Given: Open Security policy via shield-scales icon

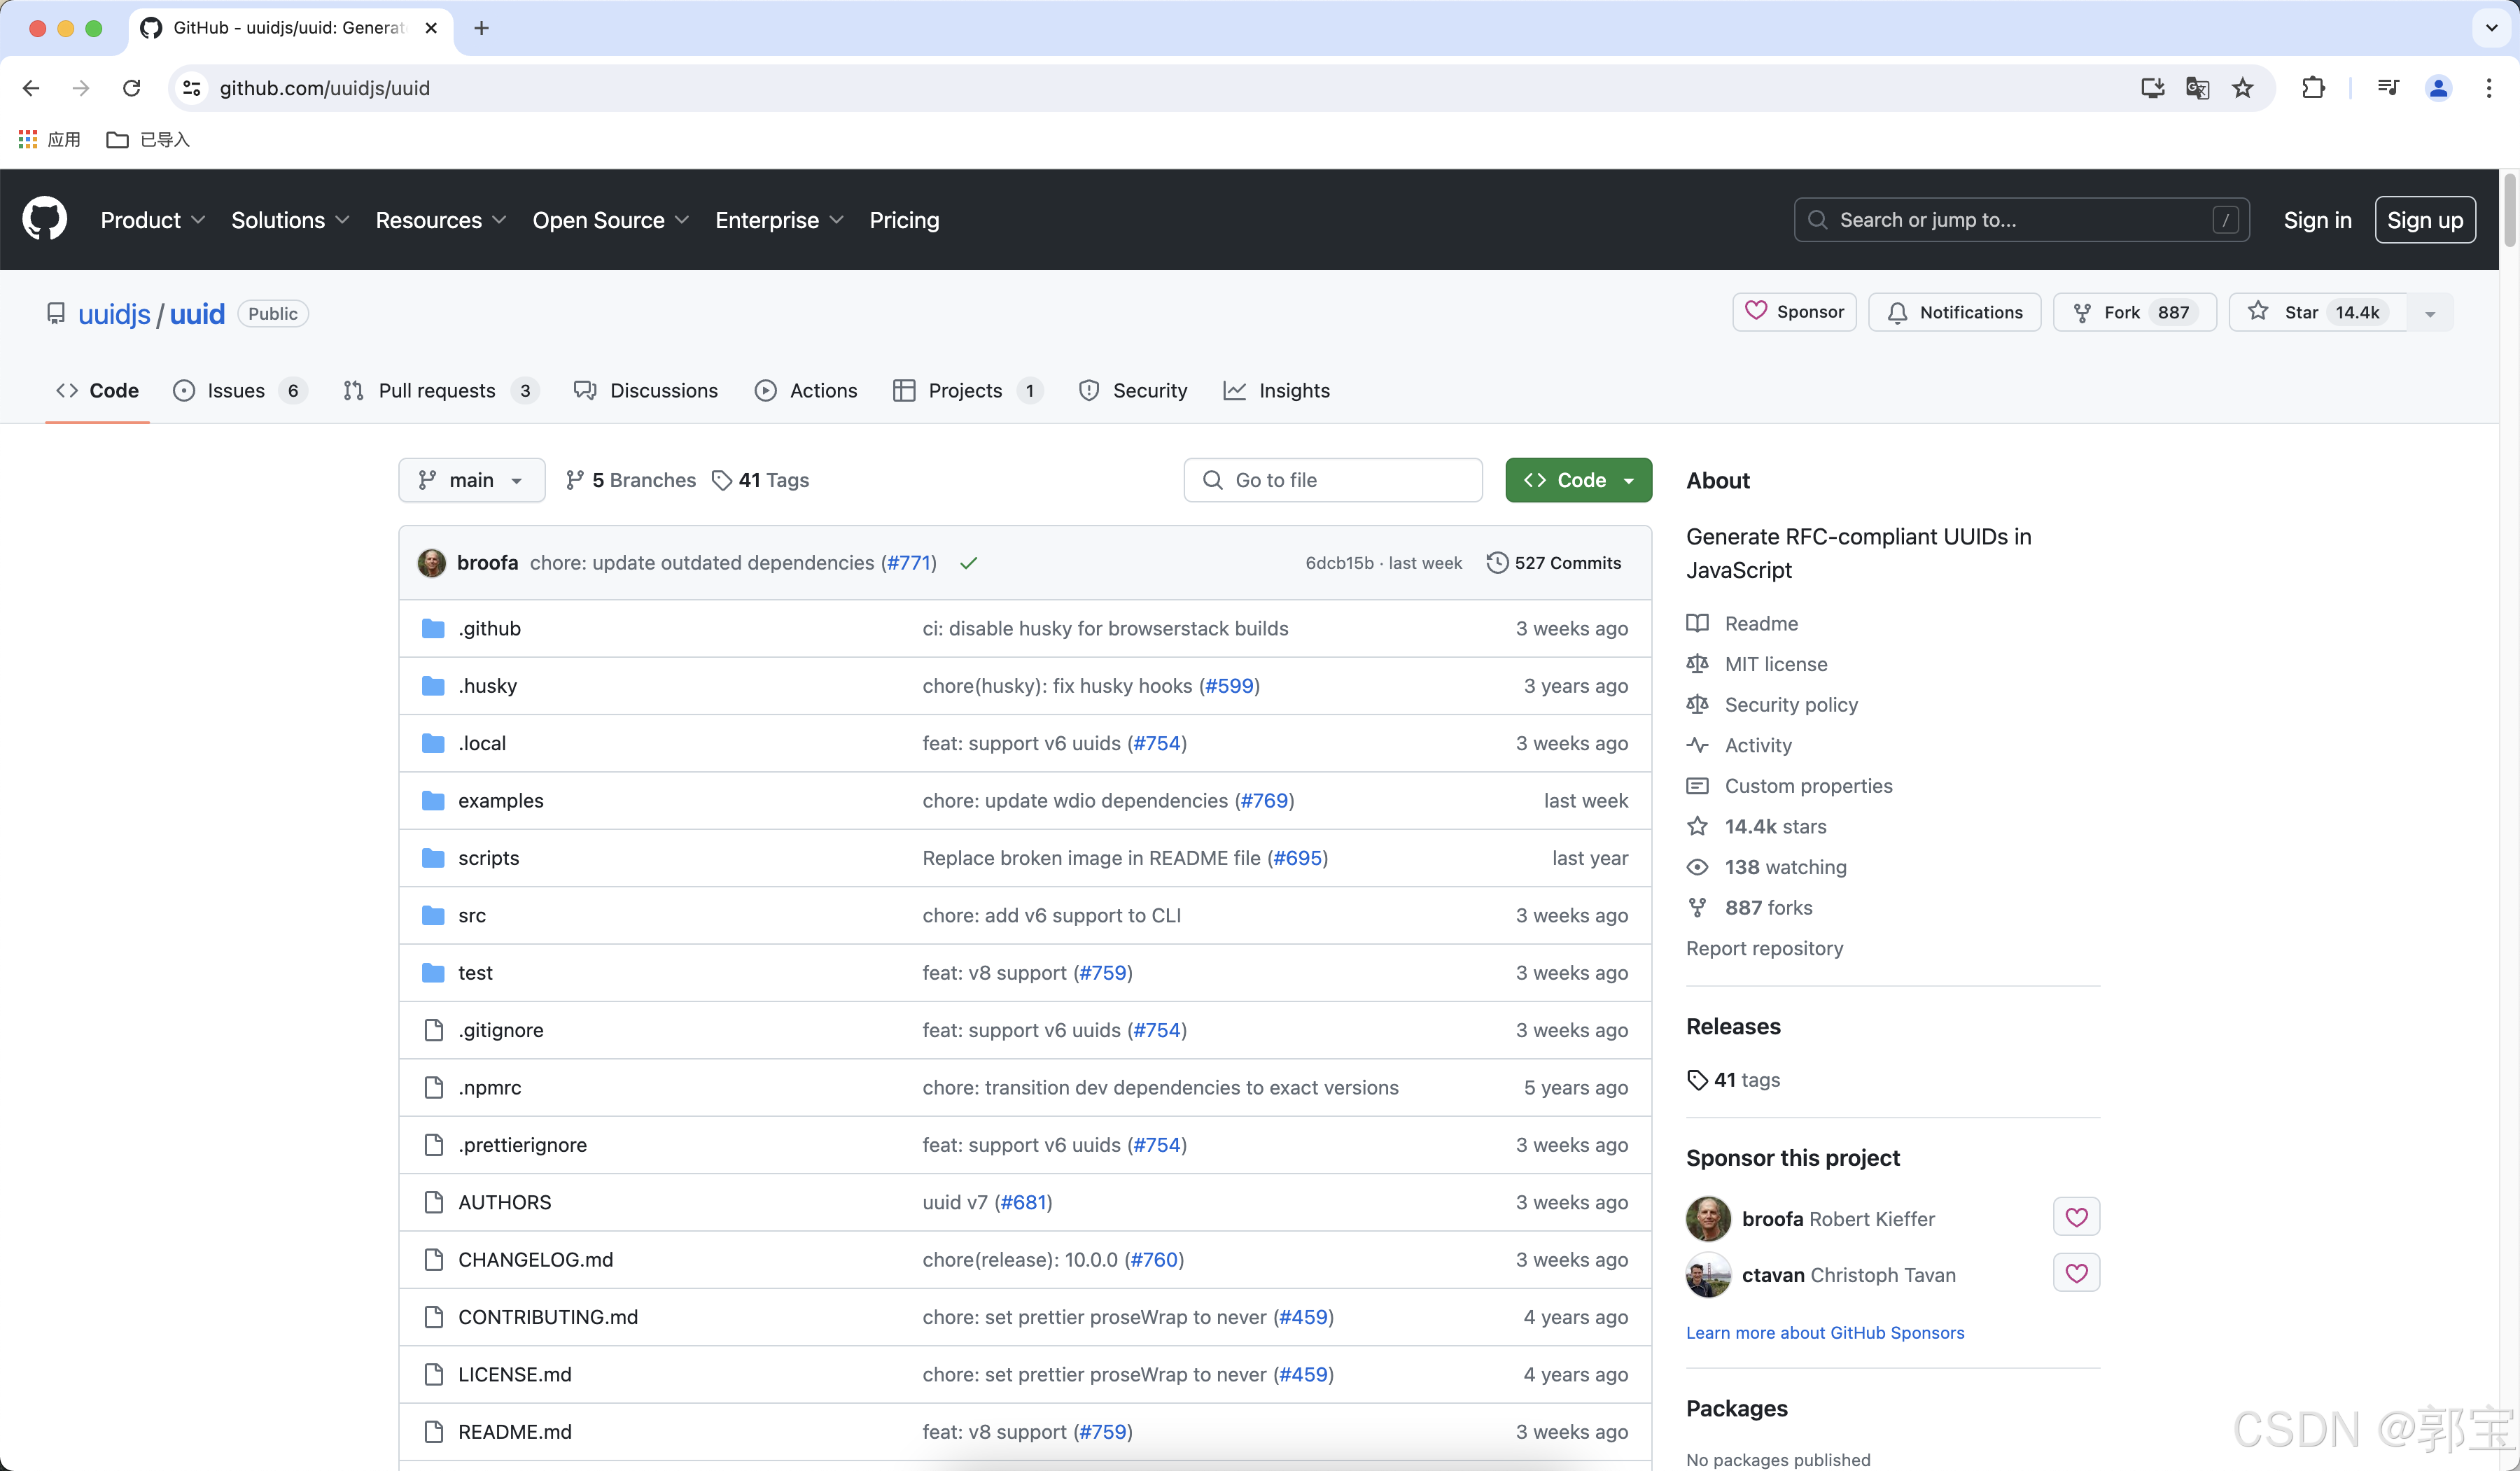Looking at the screenshot, I should tap(1698, 705).
